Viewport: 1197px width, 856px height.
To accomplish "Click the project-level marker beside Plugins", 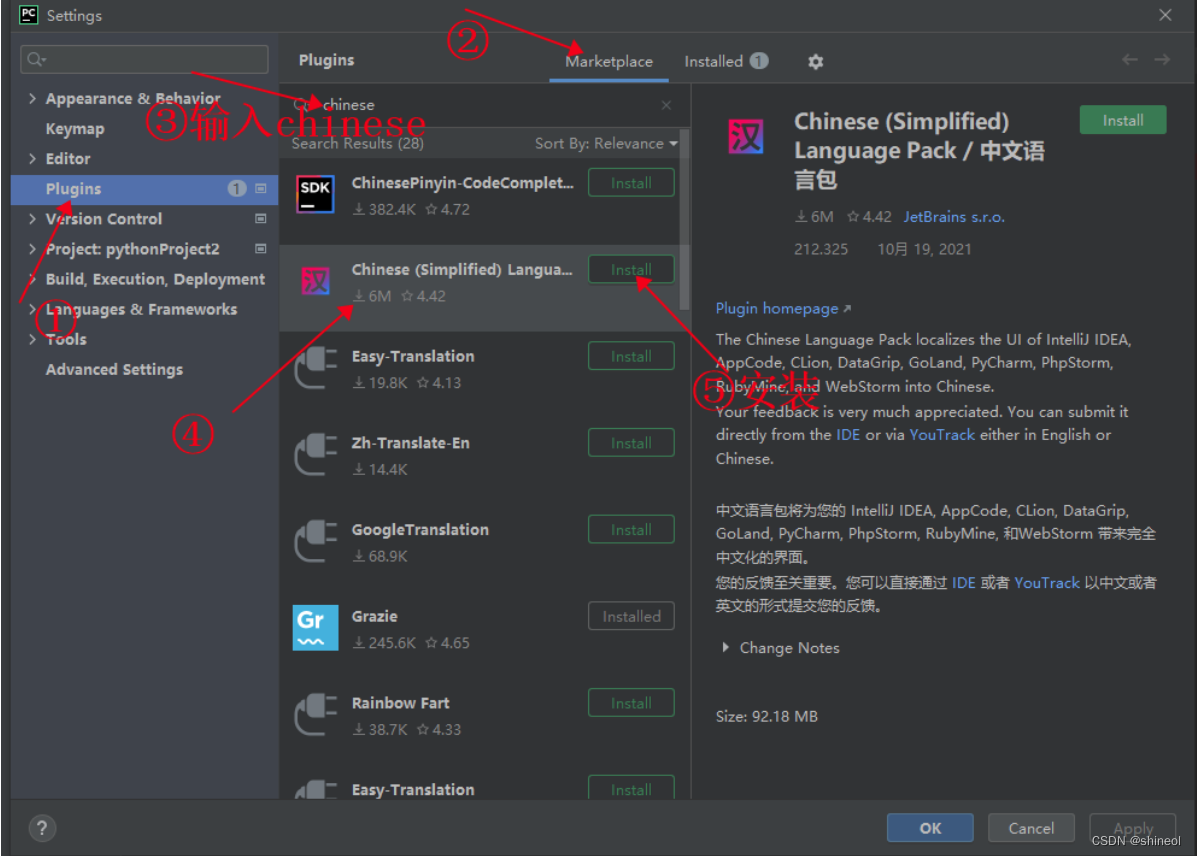I will tap(260, 188).
